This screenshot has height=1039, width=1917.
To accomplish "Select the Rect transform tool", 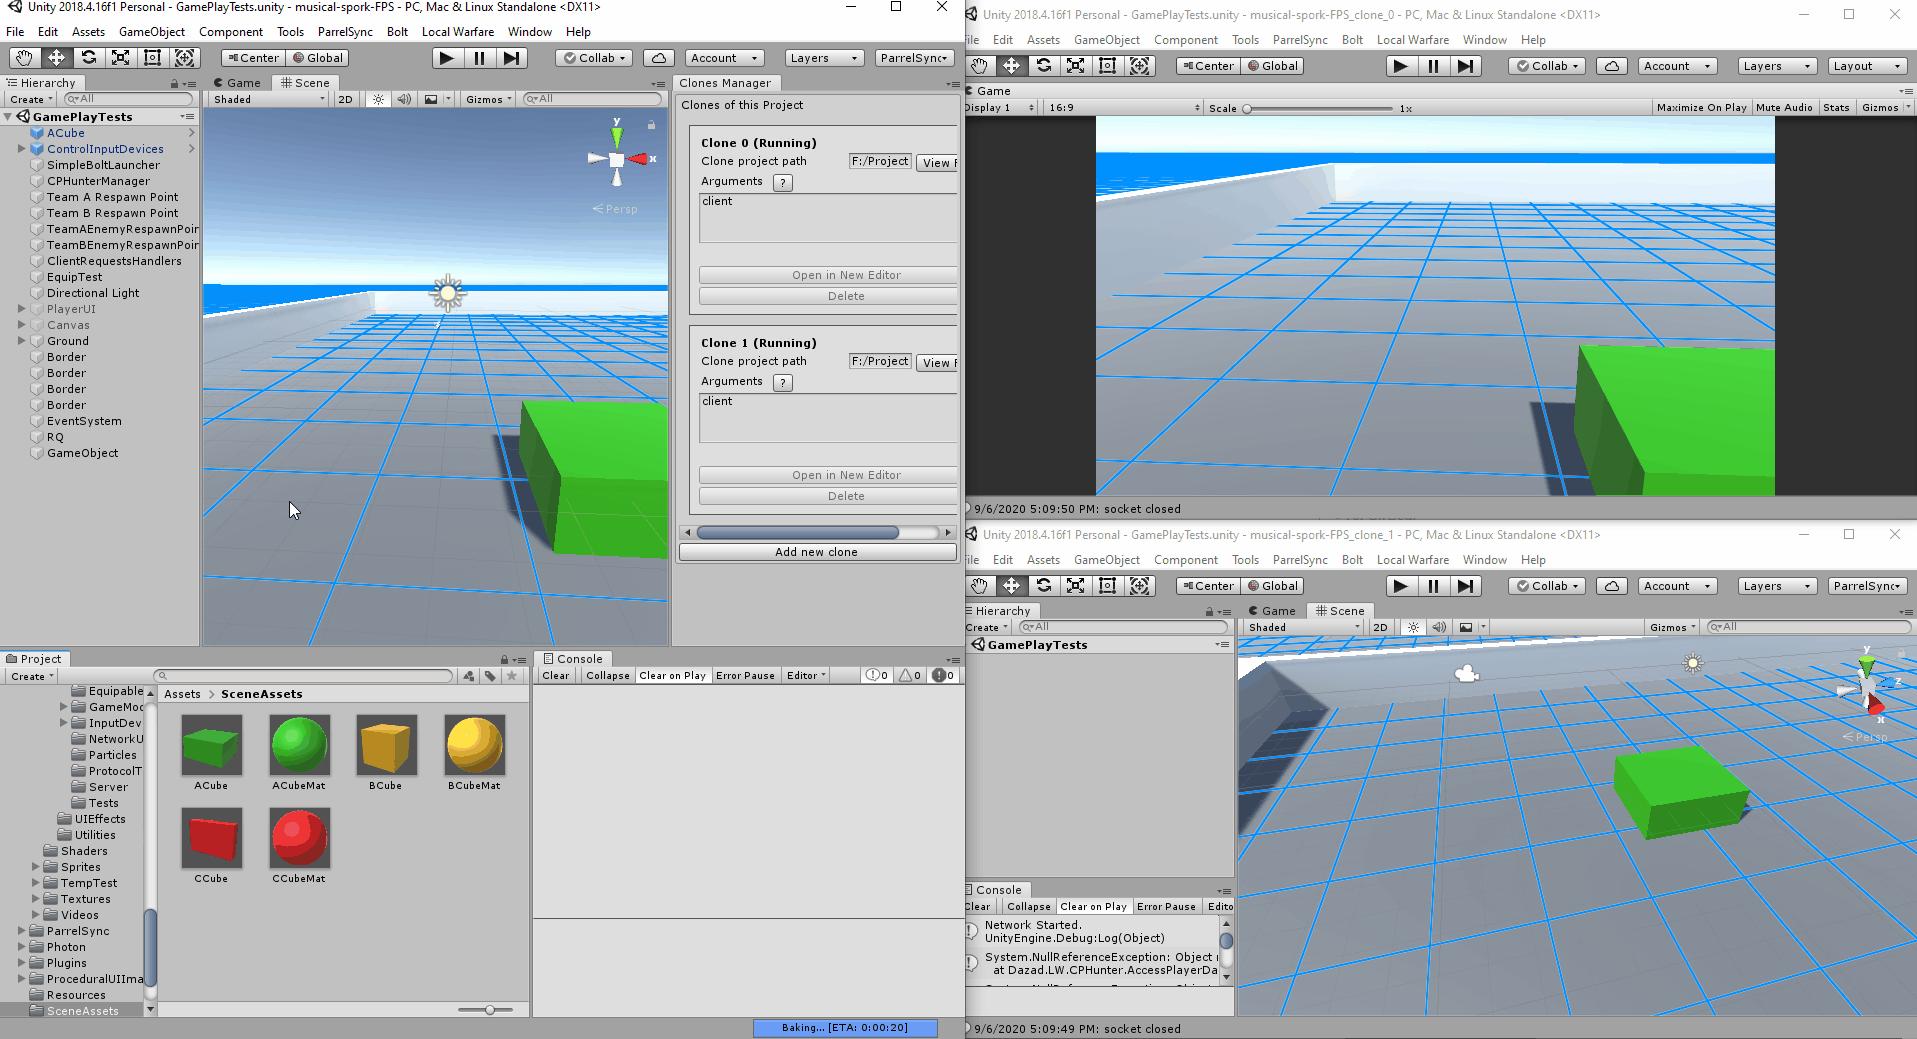I will click(x=152, y=57).
